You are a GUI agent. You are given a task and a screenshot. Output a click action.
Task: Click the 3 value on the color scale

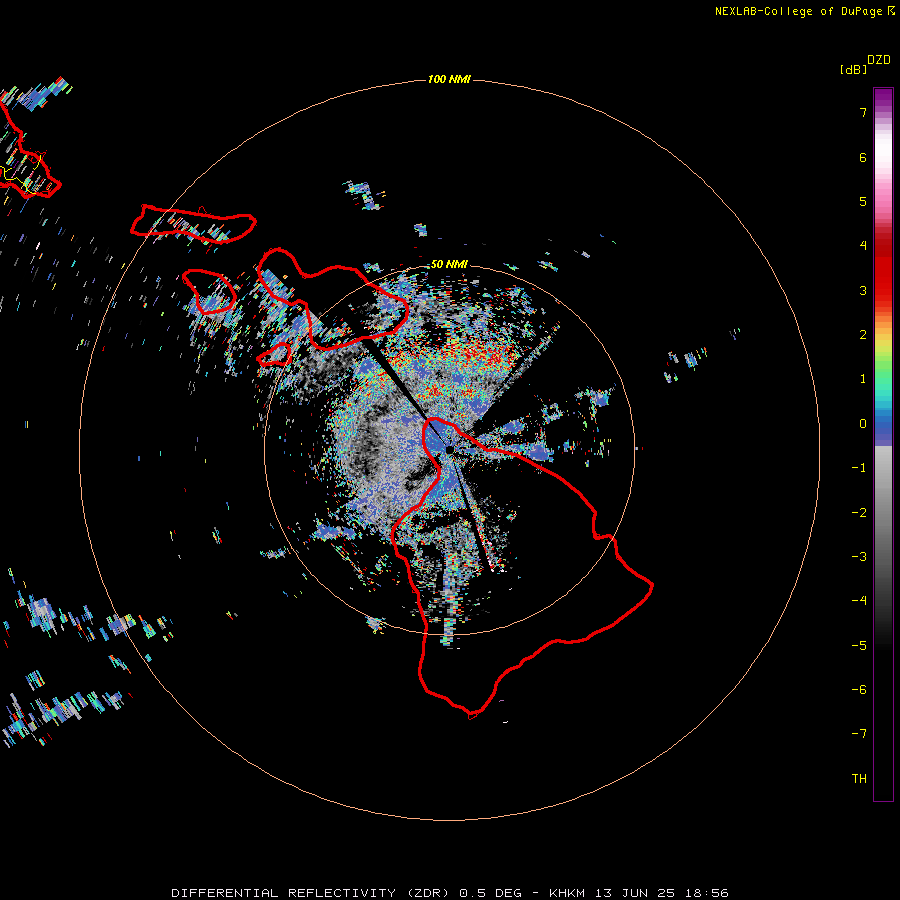click(863, 290)
